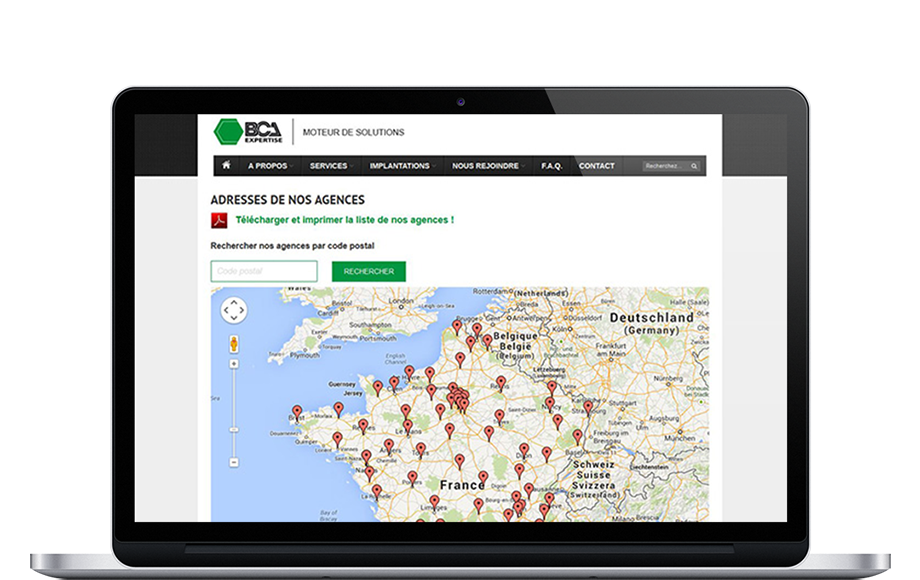Click the map zoom in plus button
Viewport: 920px width, 580px height.
pyautogui.click(x=234, y=364)
